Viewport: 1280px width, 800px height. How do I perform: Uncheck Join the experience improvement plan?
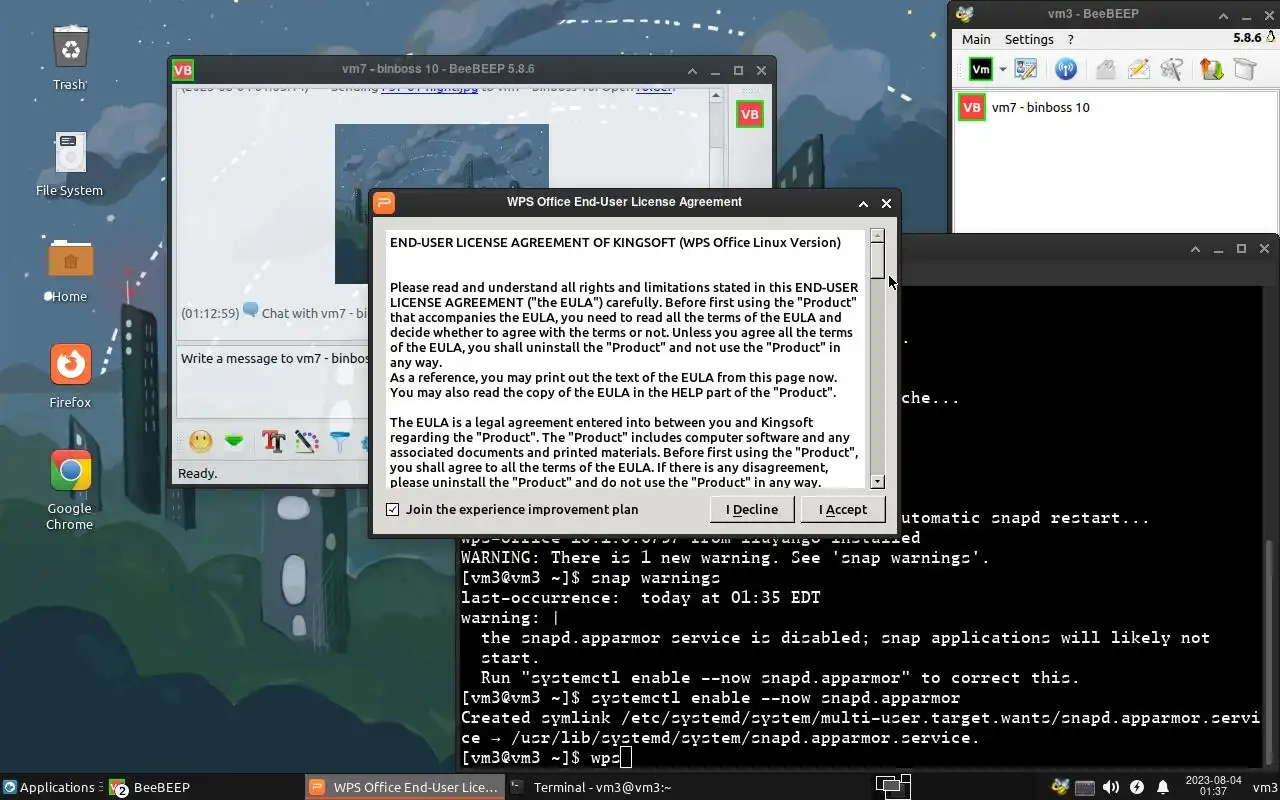393,509
